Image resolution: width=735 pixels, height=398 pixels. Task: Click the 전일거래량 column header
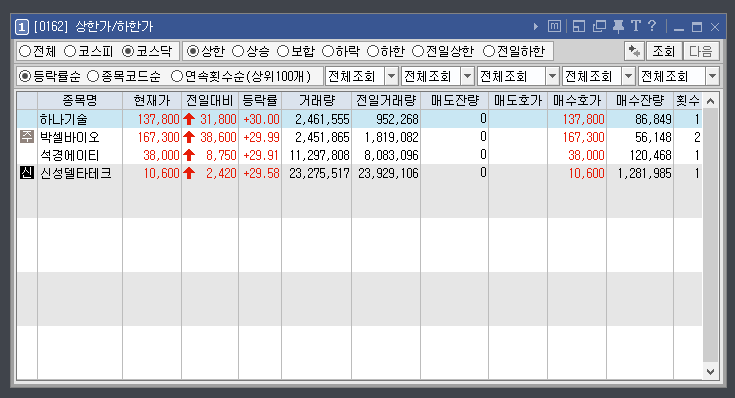pos(386,101)
